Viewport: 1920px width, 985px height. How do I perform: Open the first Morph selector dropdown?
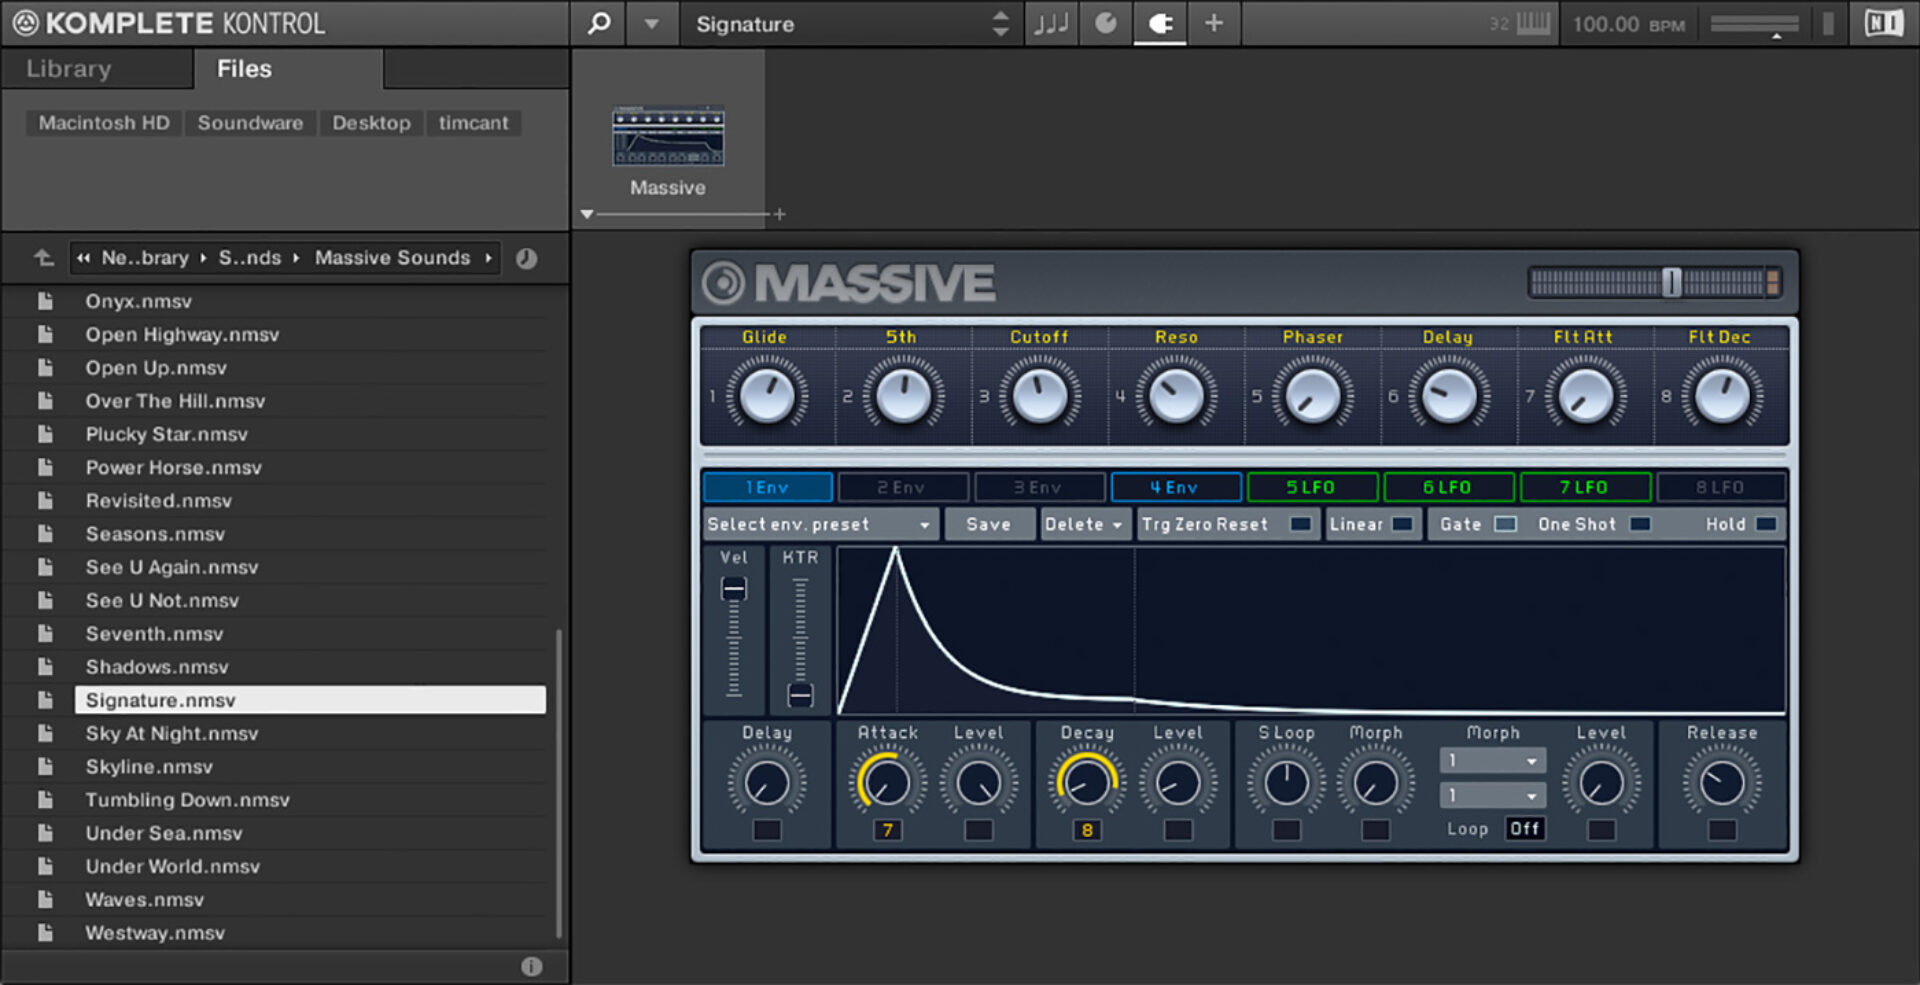click(x=1492, y=760)
